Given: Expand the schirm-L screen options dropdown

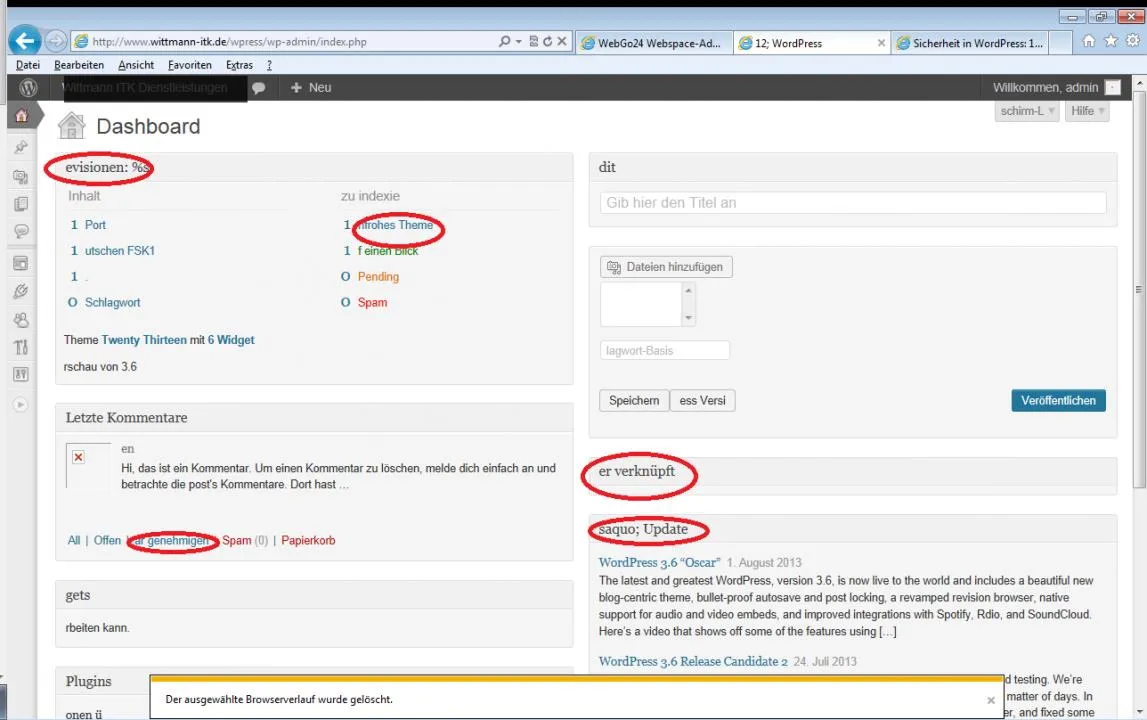Looking at the screenshot, I should (1026, 111).
